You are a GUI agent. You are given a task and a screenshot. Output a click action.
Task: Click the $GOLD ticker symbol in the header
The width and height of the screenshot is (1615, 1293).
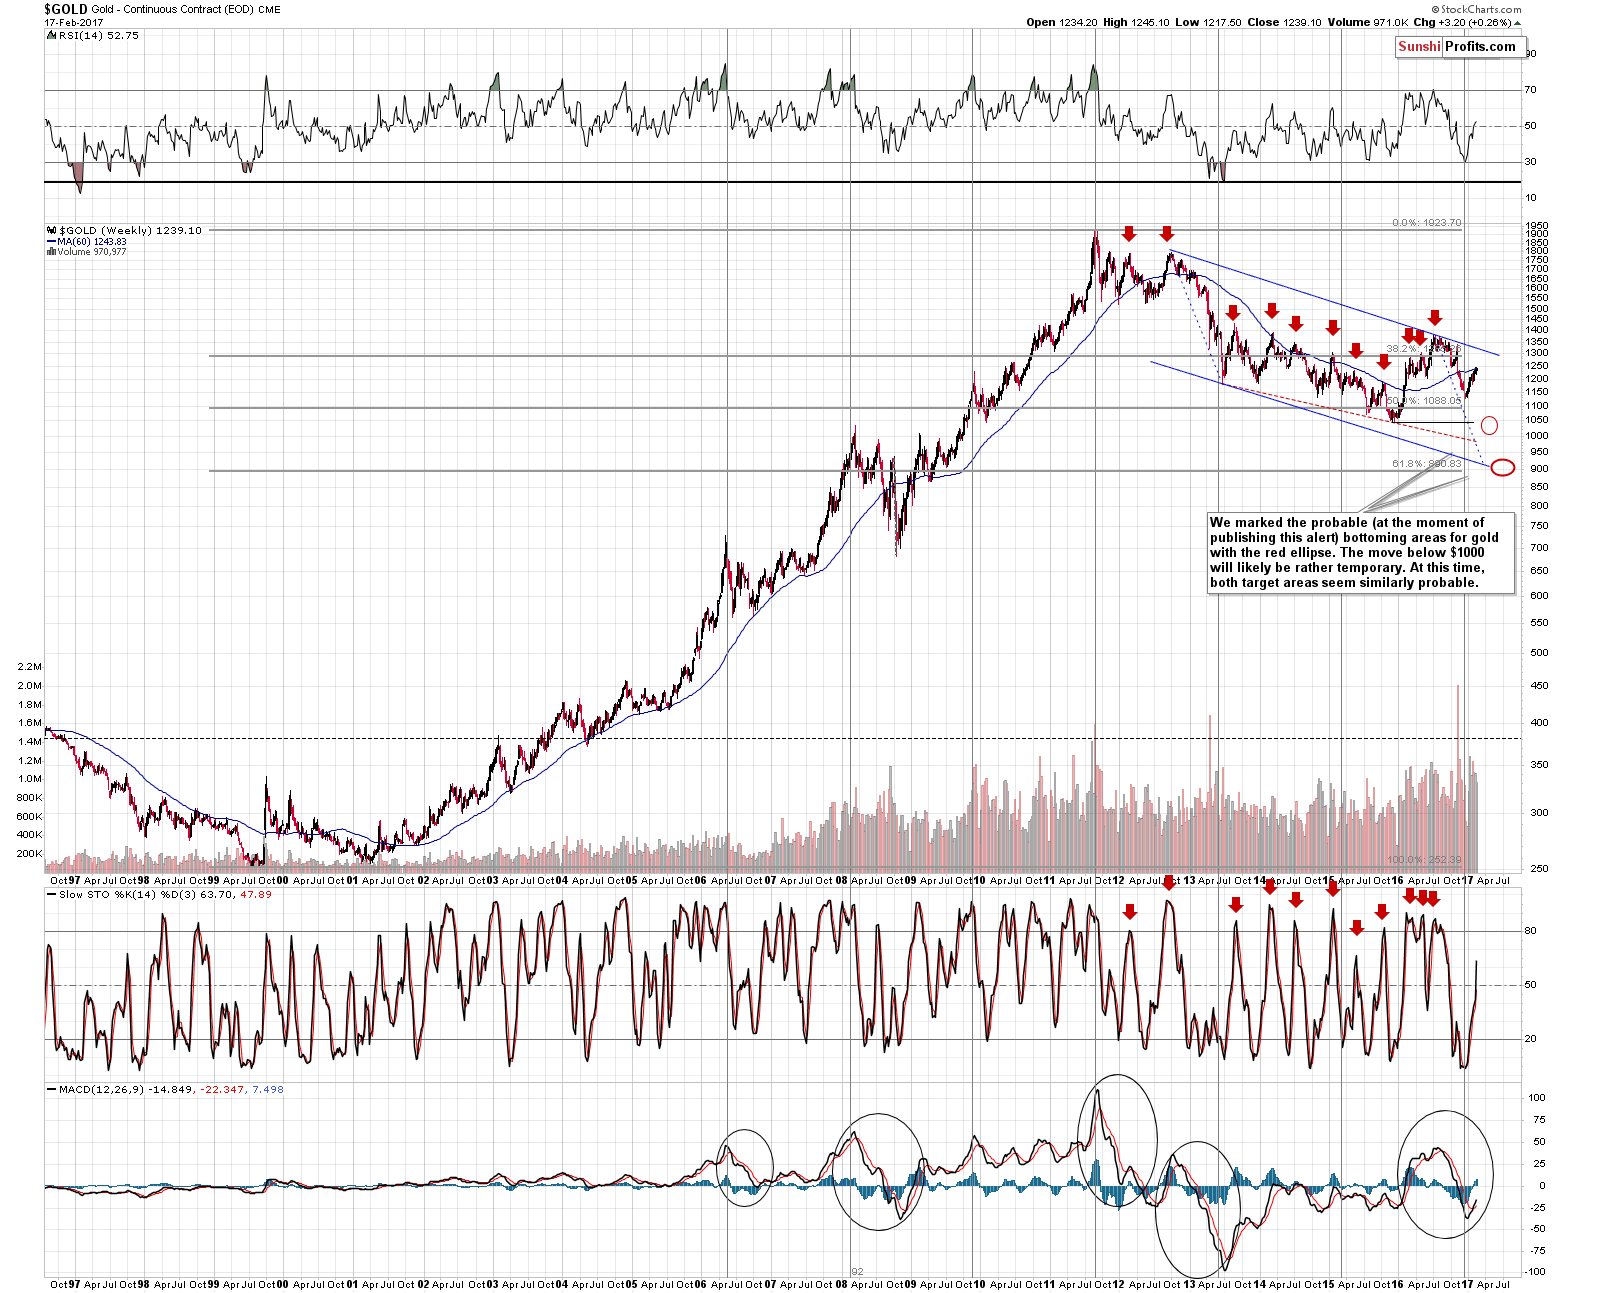point(65,9)
